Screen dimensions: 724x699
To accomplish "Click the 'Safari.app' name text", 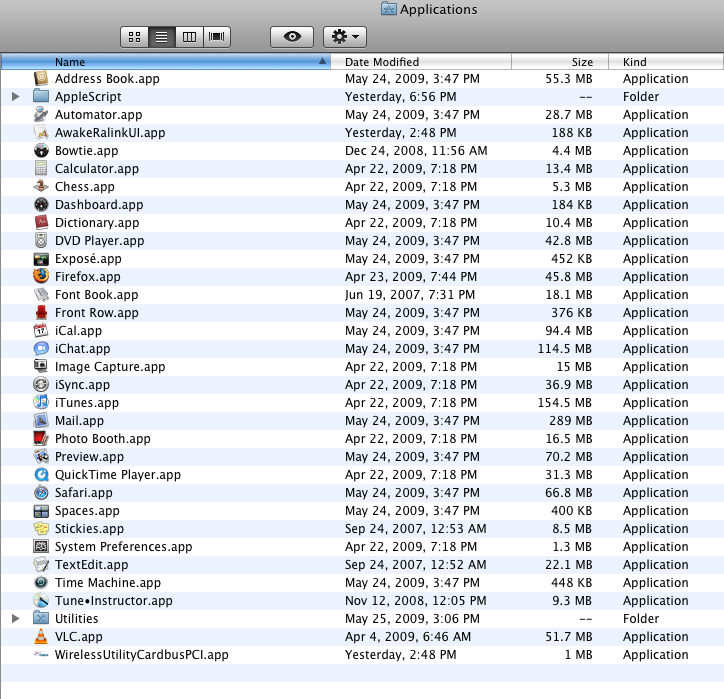I will [84, 493].
